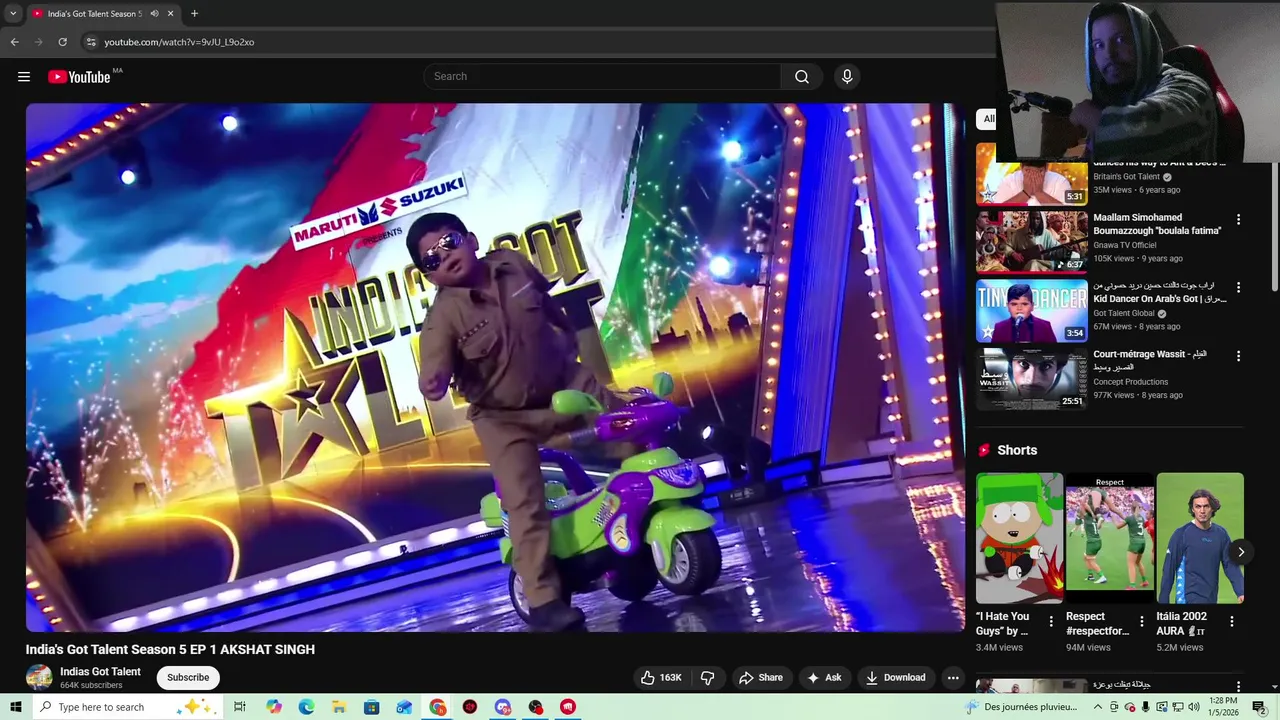The height and width of the screenshot is (720, 1280).
Task: View site information icon in address bar
Action: click(90, 42)
